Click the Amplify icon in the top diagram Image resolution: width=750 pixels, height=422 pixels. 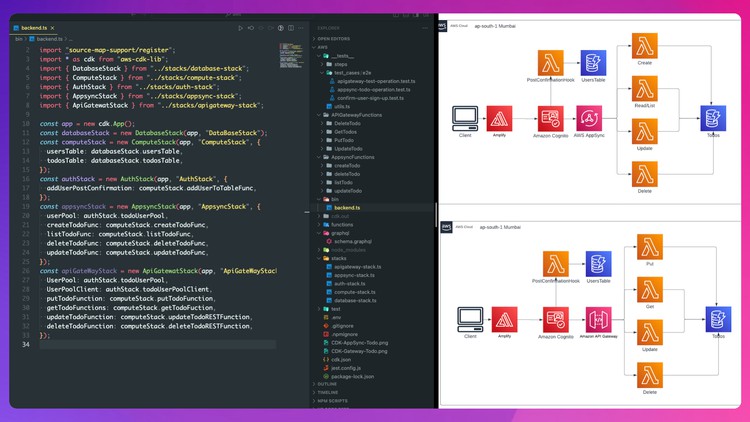[x=500, y=121]
